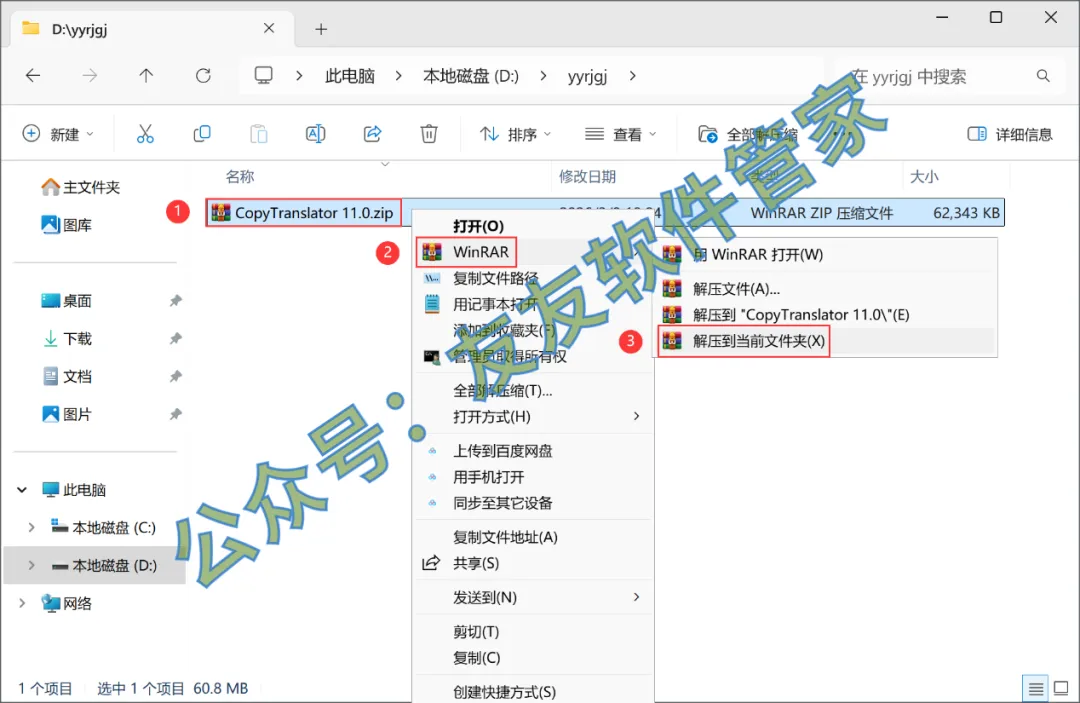Viewport: 1080px width, 703px height.
Task: Click the Rename icon in toolbar
Action: click(315, 134)
